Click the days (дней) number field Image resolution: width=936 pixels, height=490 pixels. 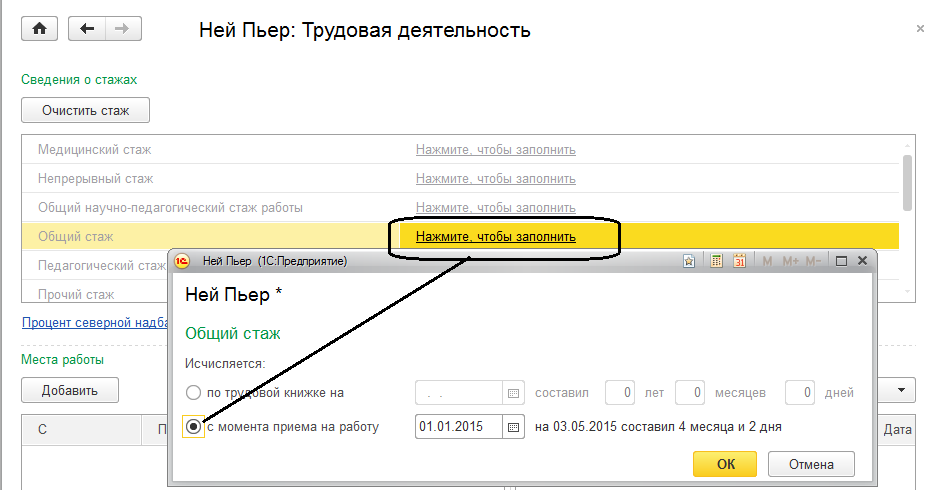(x=800, y=393)
